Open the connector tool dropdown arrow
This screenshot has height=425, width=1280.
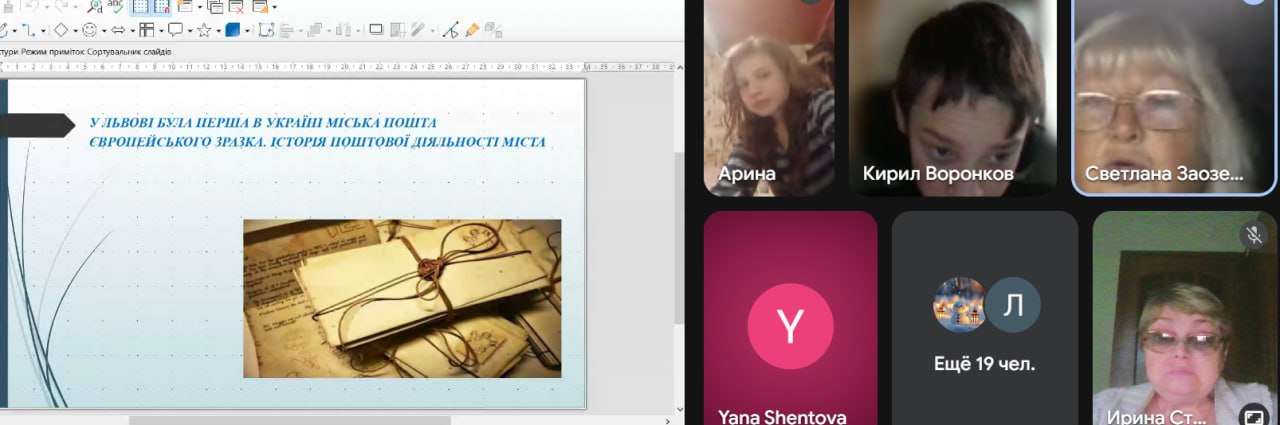point(43,31)
